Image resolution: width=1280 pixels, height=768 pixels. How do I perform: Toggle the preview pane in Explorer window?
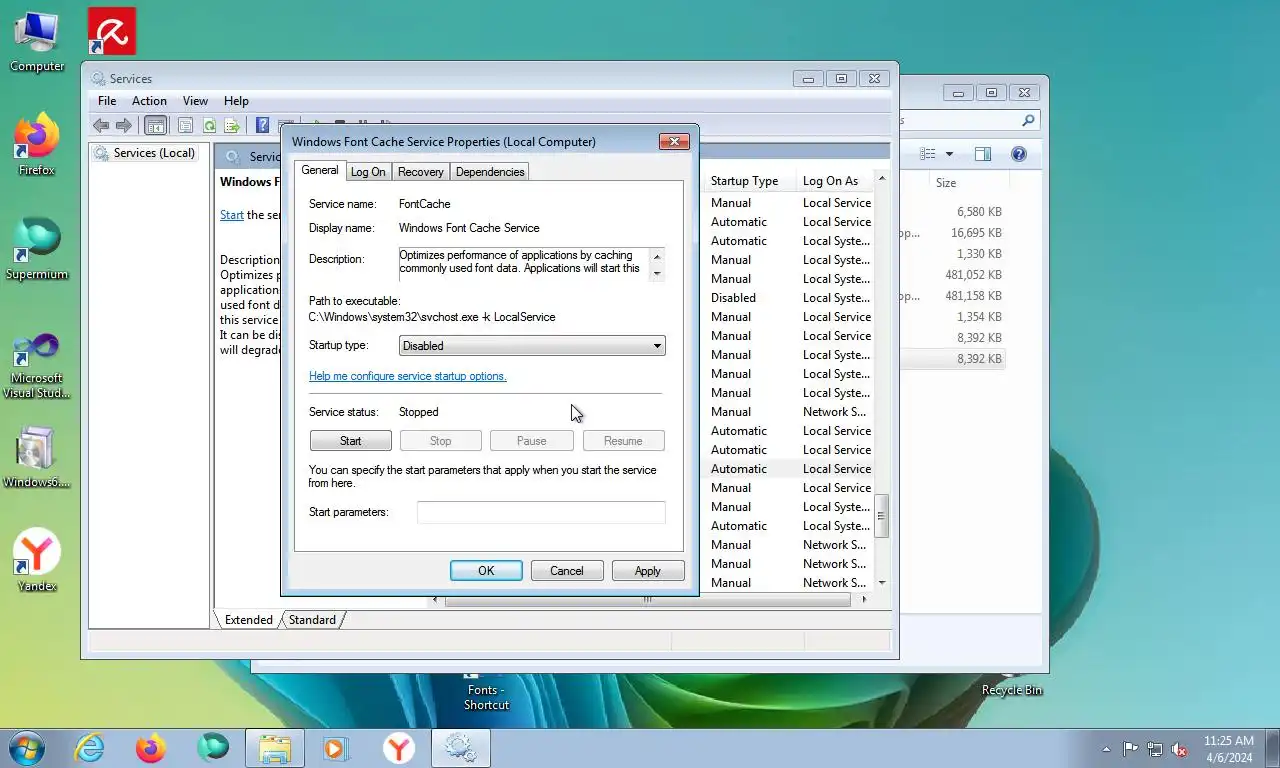coord(983,154)
